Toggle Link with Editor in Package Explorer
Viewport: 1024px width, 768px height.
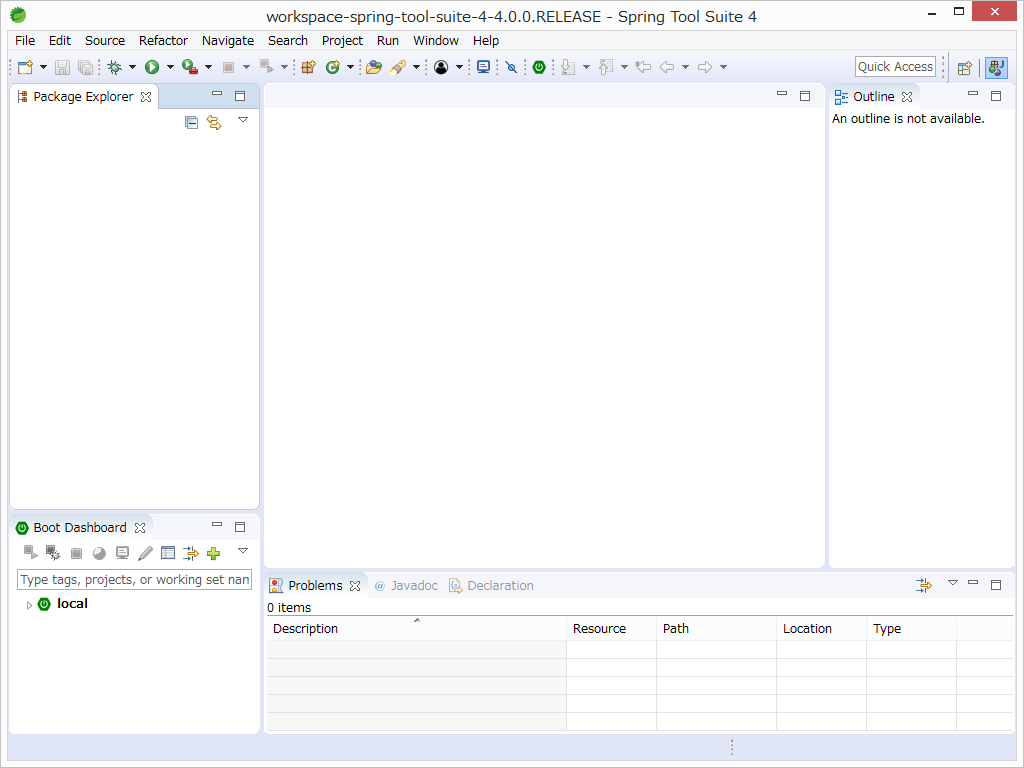click(x=214, y=122)
